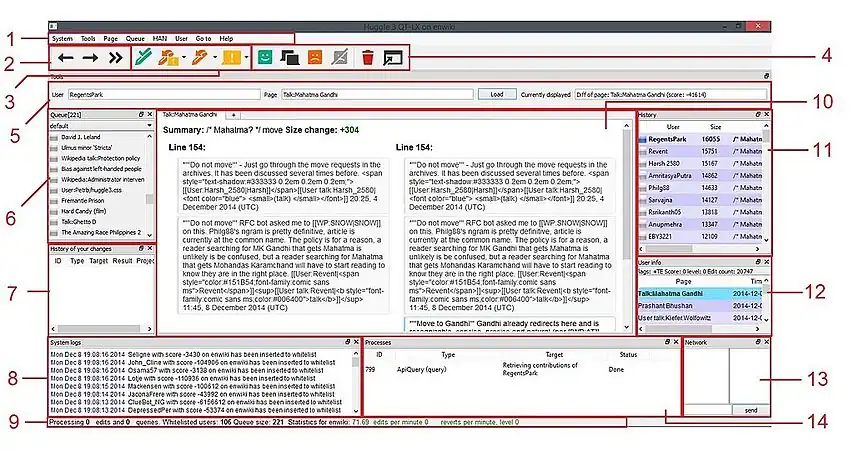Screen dimensions: 854x451
Task: Click the Currently displayed field
Action: pos(671,95)
